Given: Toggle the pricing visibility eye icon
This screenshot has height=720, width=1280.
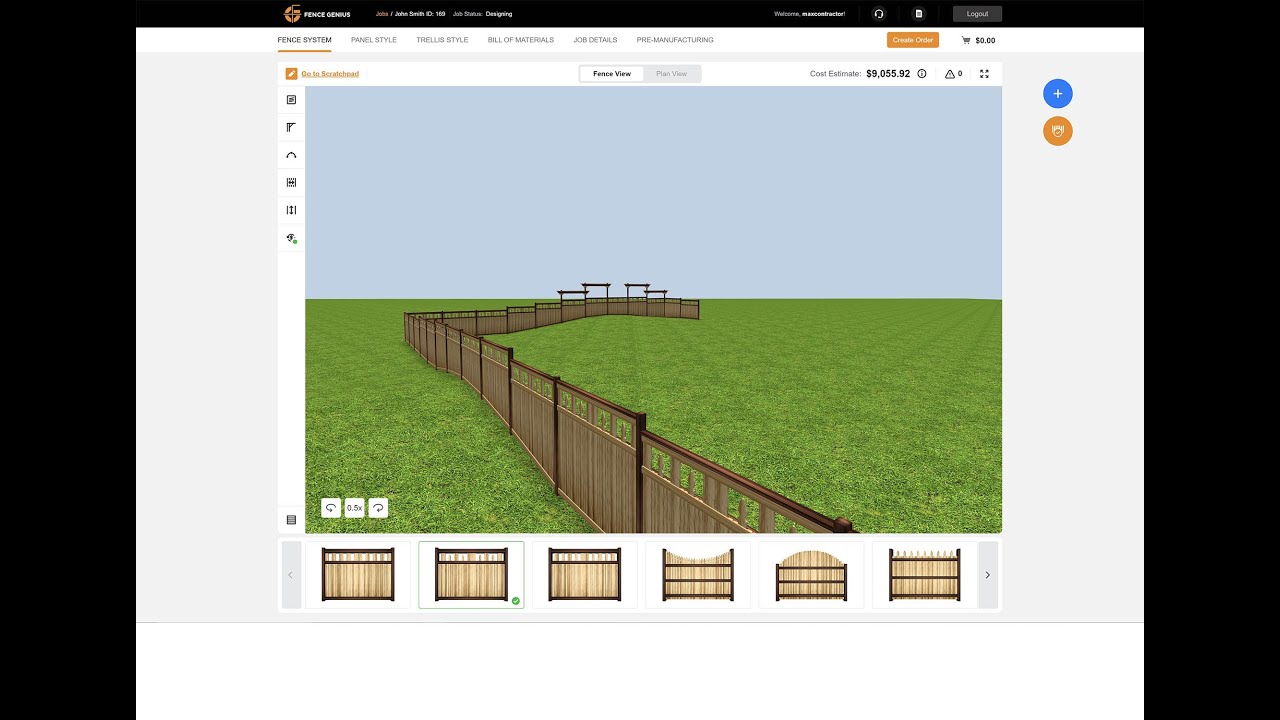Looking at the screenshot, I should pyautogui.click(x=291, y=238).
